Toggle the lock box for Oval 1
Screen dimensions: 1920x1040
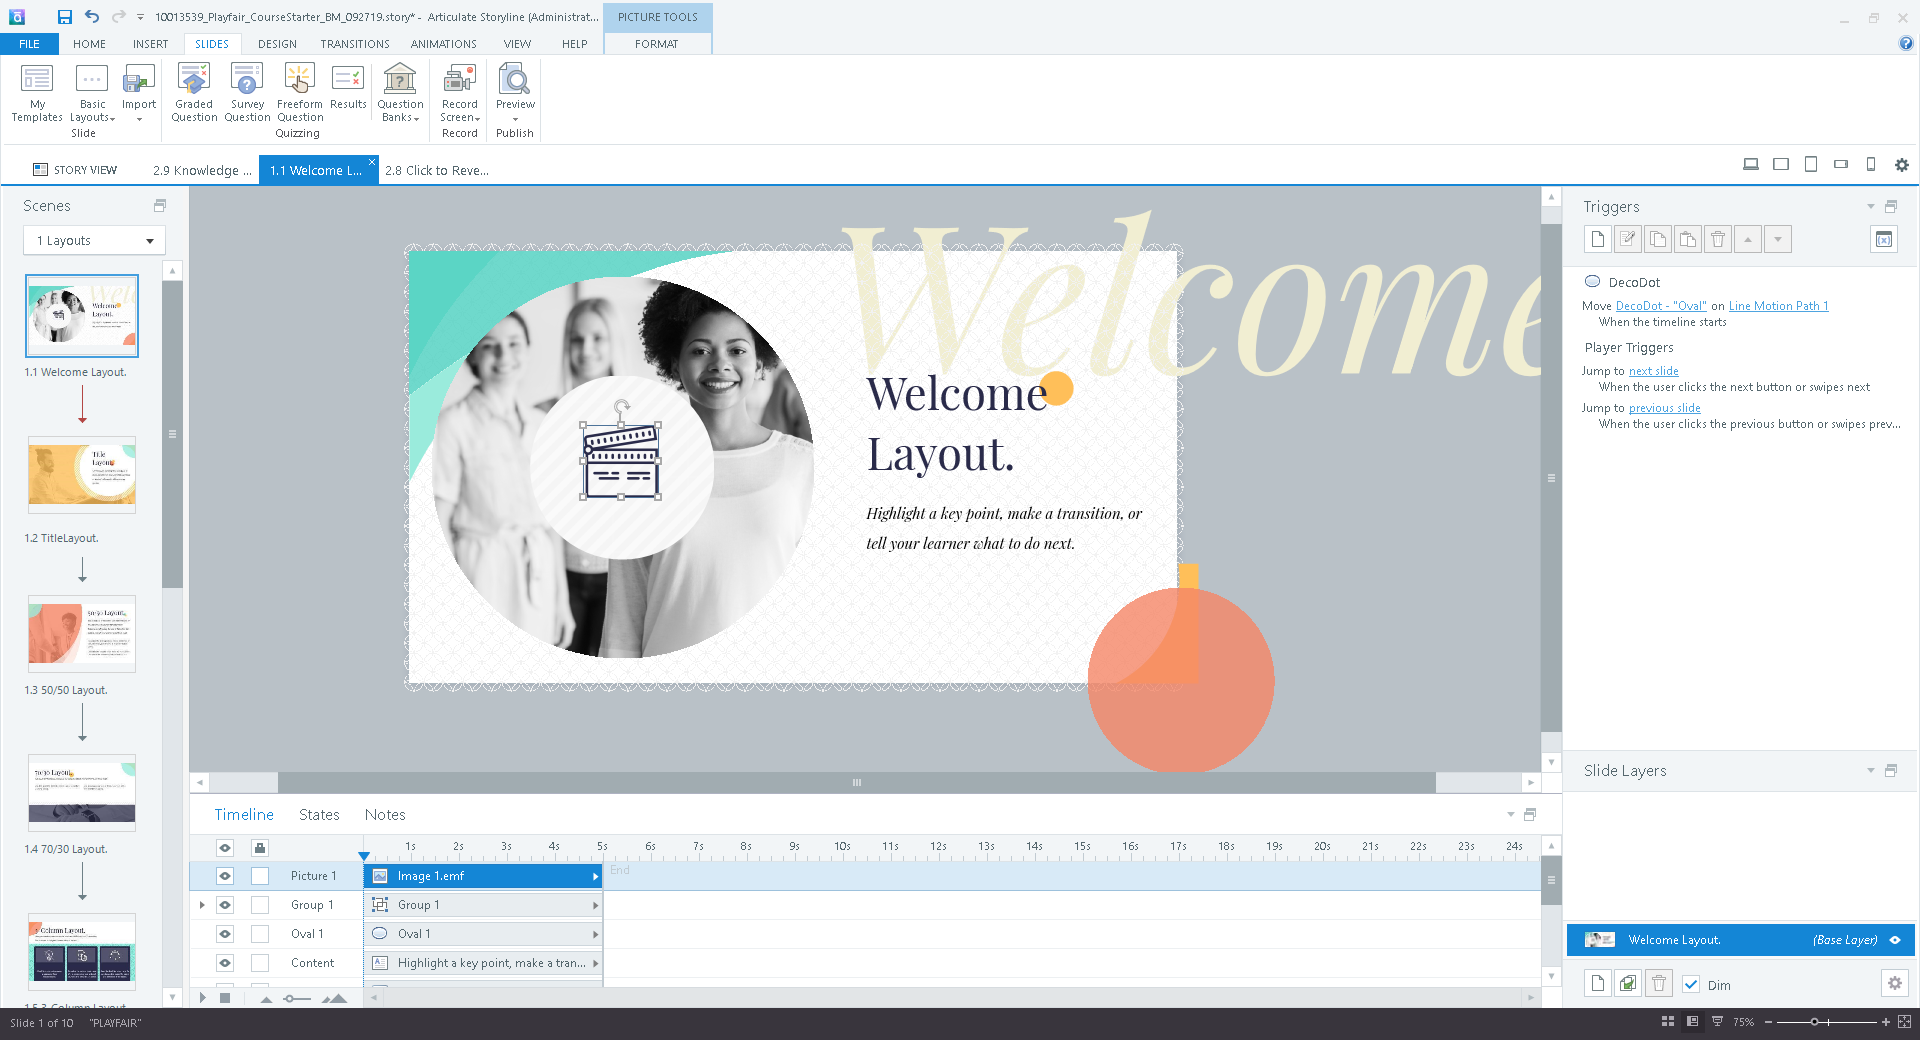(x=260, y=934)
